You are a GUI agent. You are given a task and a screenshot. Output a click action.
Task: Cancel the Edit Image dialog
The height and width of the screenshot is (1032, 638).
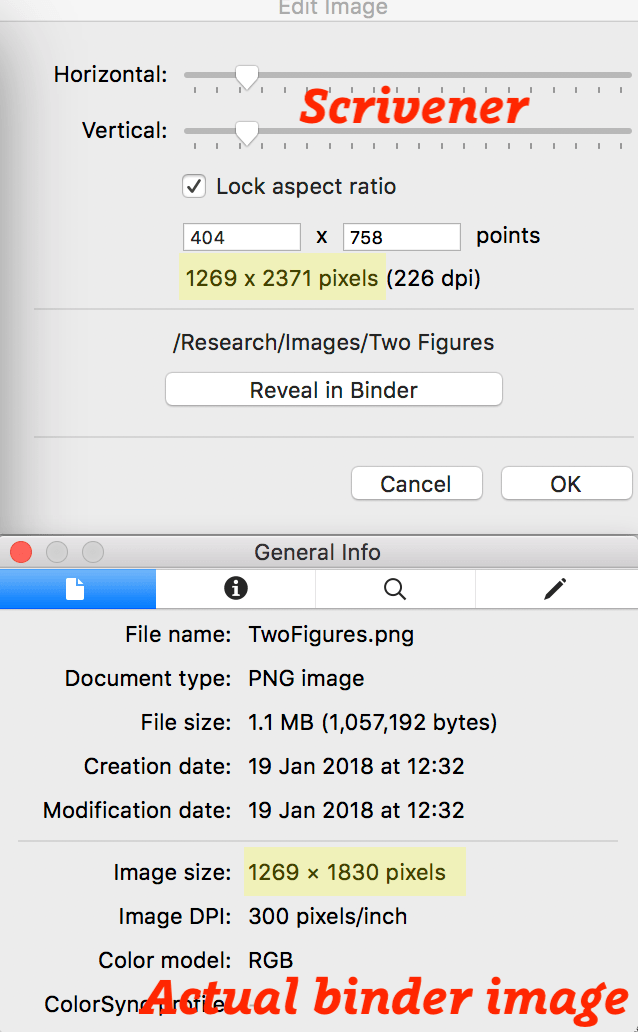click(x=417, y=484)
